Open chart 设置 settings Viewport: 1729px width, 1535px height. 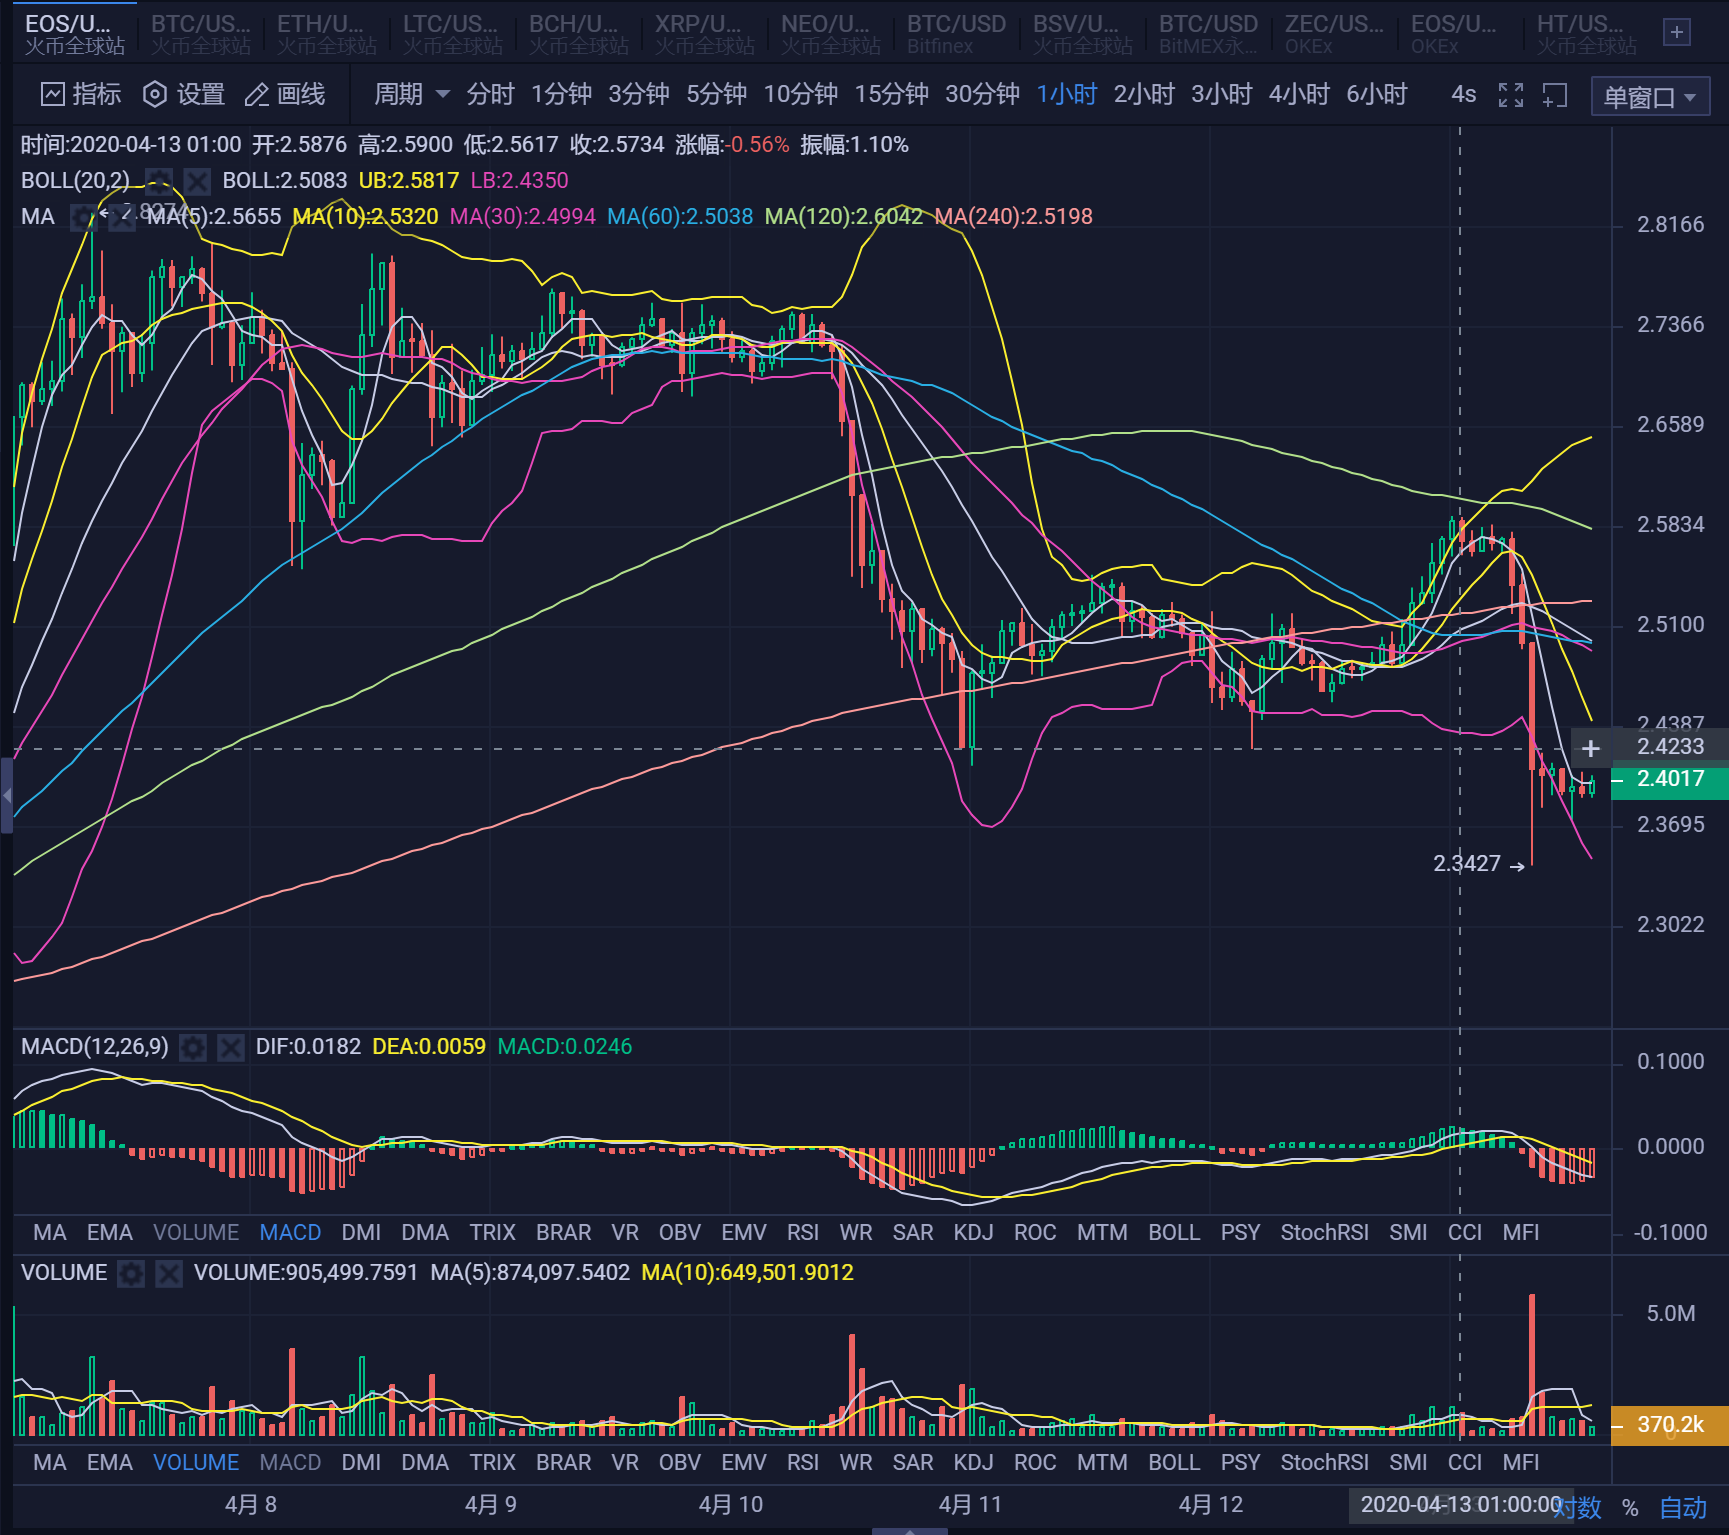point(183,94)
